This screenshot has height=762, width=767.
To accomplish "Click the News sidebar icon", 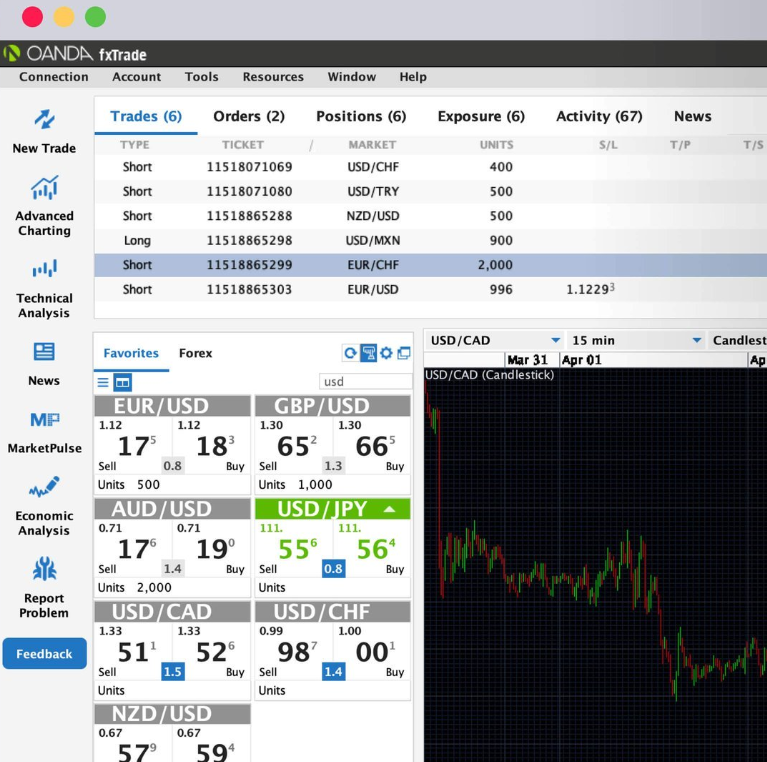I will tap(44, 351).
